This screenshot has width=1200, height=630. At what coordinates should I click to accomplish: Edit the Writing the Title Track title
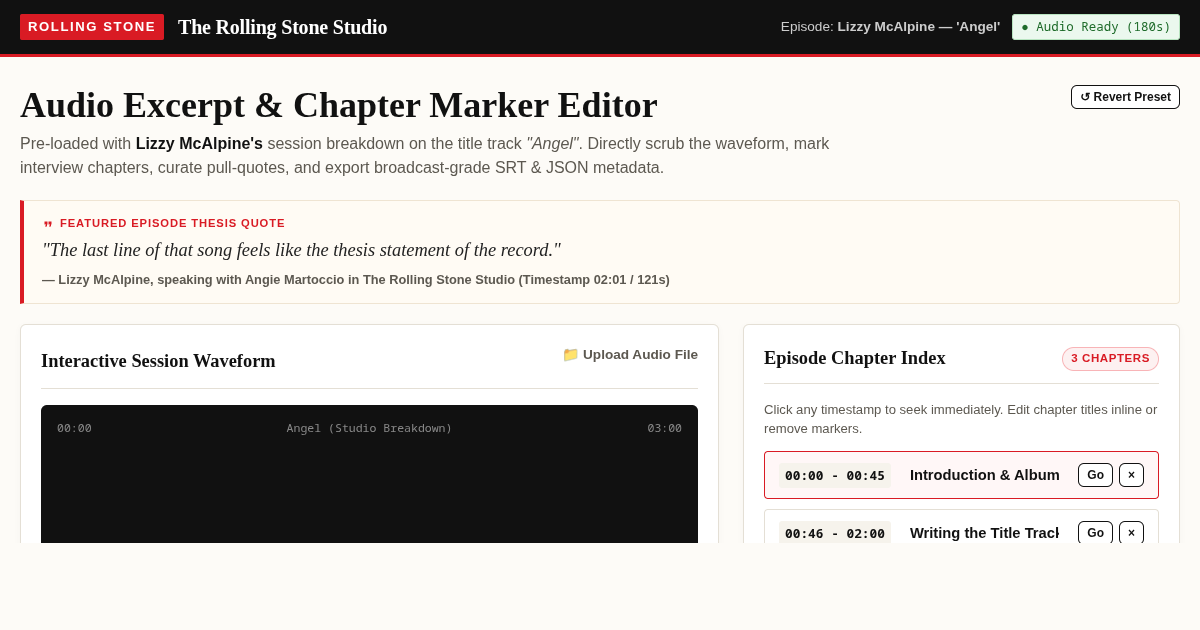coord(984,533)
